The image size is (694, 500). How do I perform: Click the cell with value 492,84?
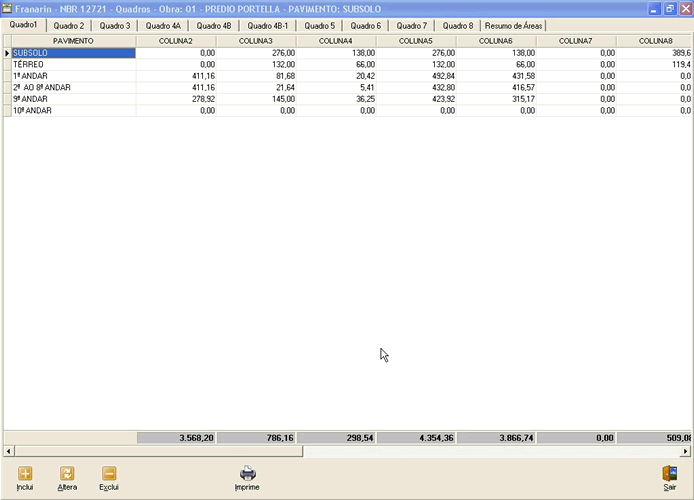416,76
